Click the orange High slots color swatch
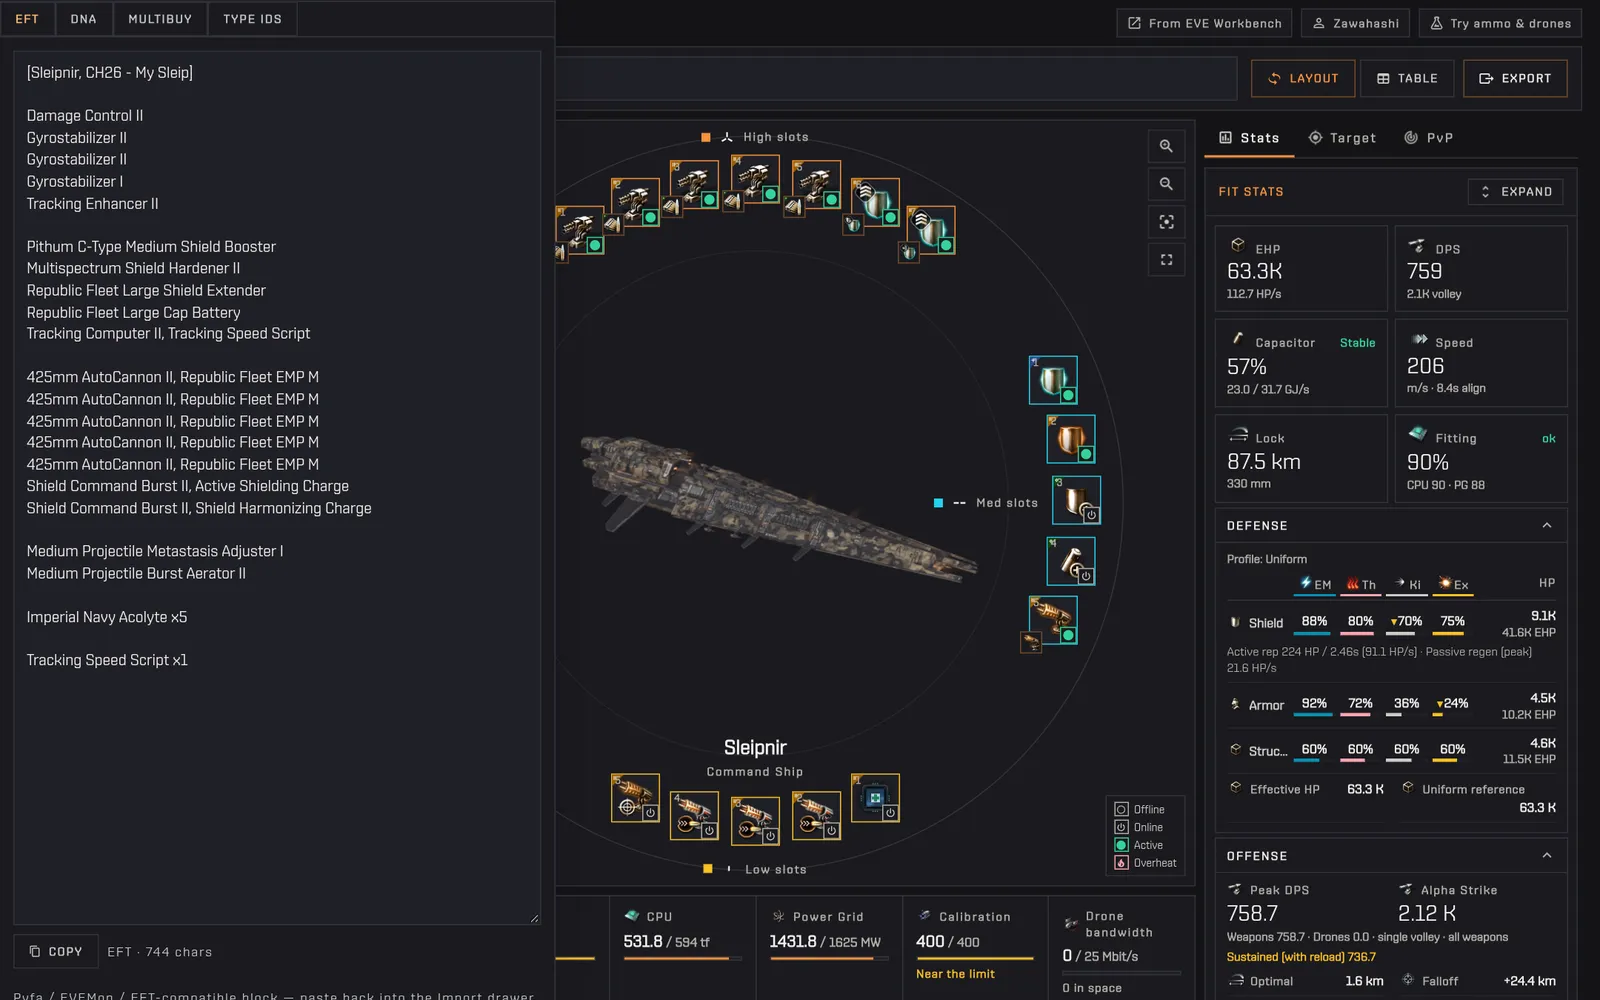Screen dimensions: 1600x1000 pos(706,137)
